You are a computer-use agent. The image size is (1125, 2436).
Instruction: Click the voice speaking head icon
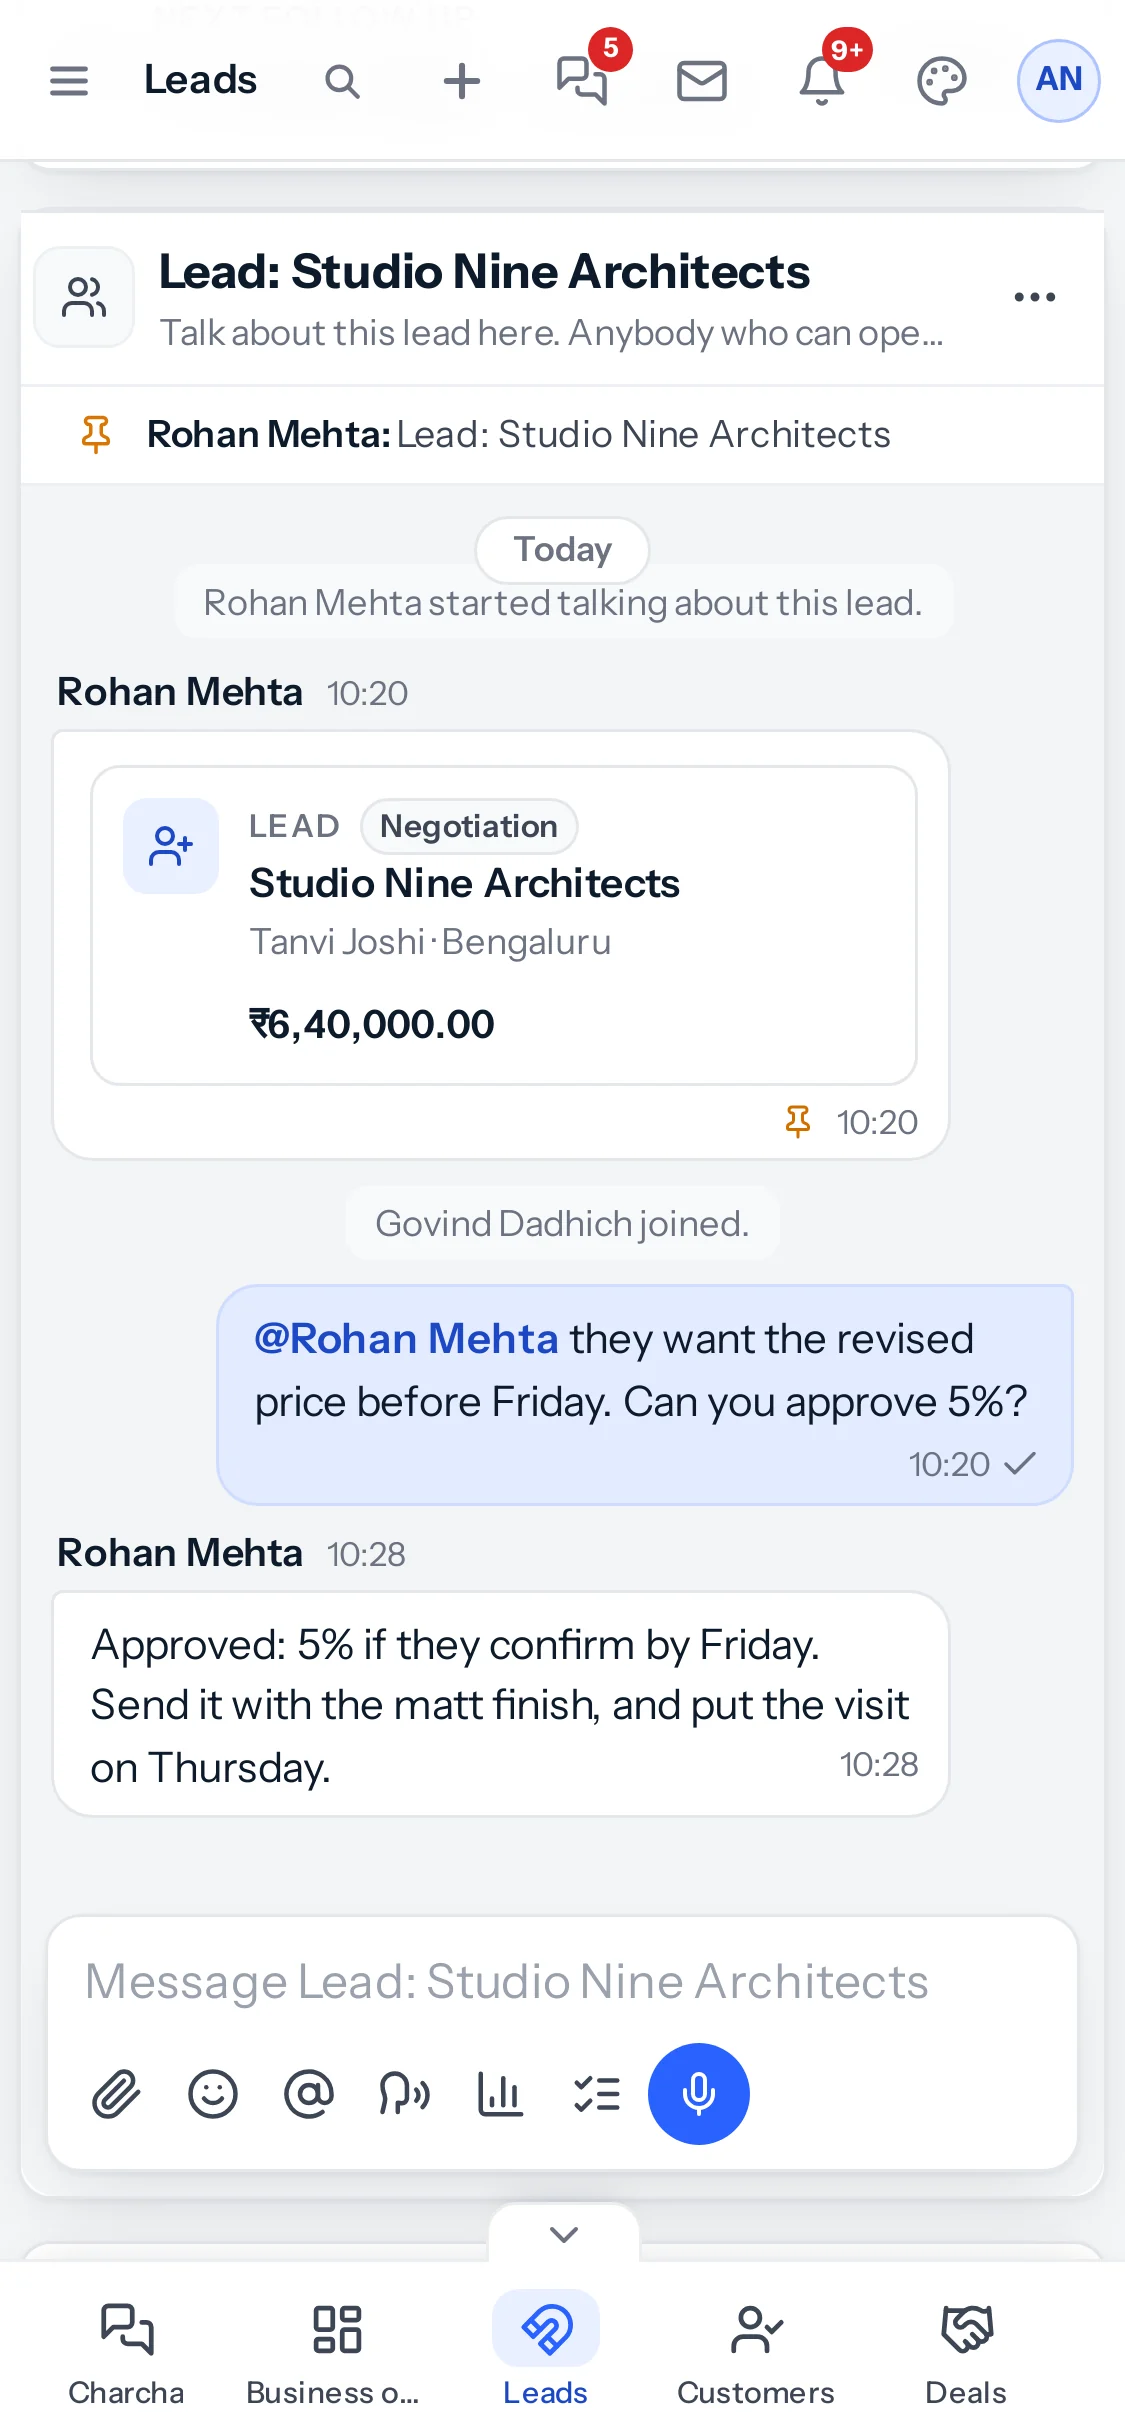point(405,2094)
